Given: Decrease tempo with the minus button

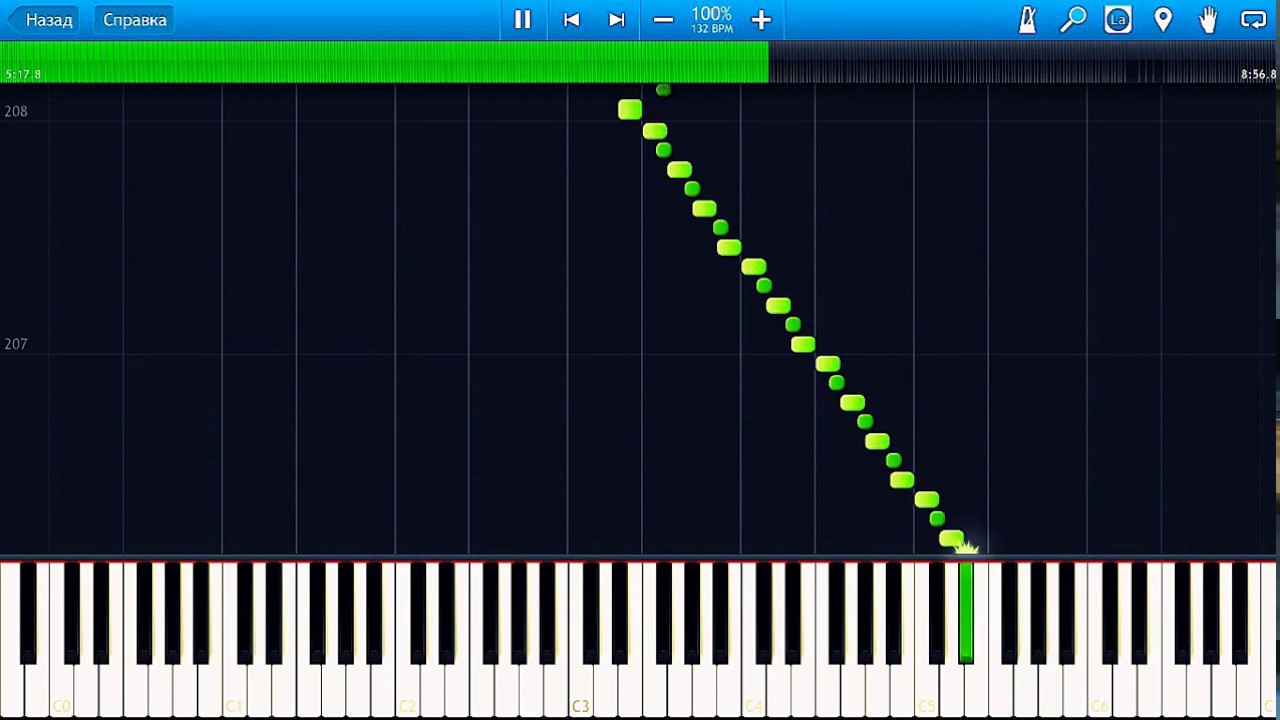Looking at the screenshot, I should (x=663, y=20).
